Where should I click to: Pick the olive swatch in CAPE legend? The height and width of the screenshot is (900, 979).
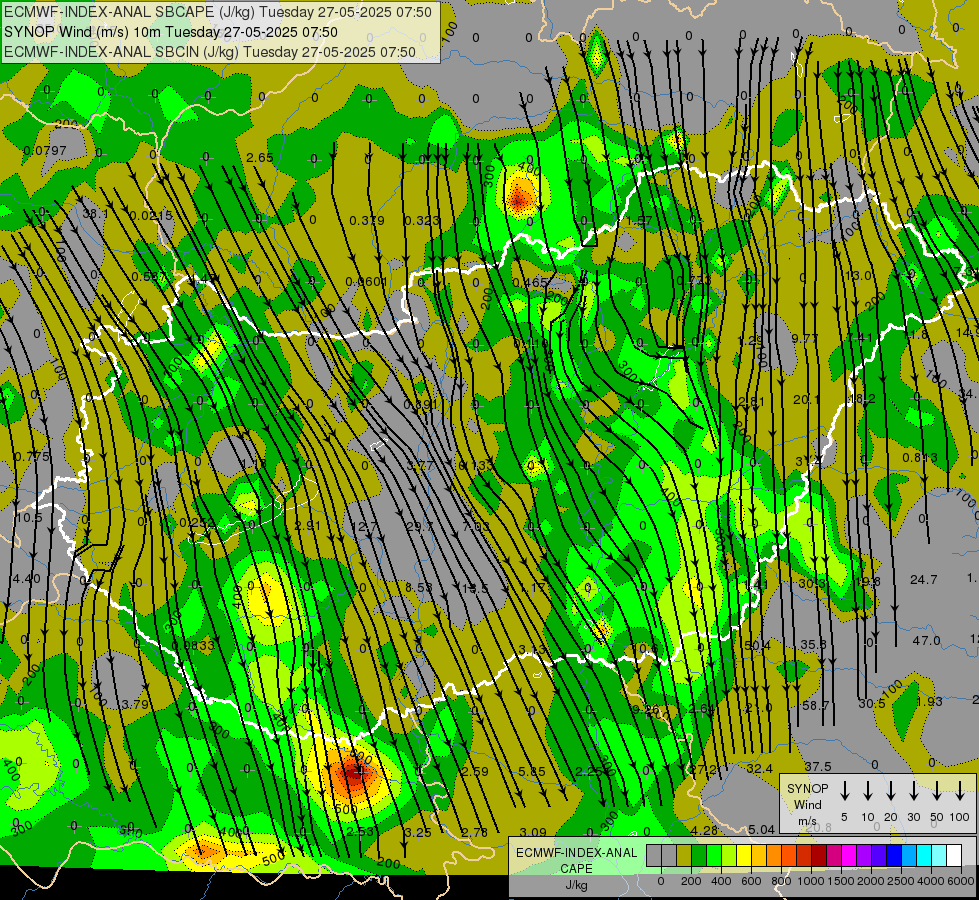[x=684, y=855]
